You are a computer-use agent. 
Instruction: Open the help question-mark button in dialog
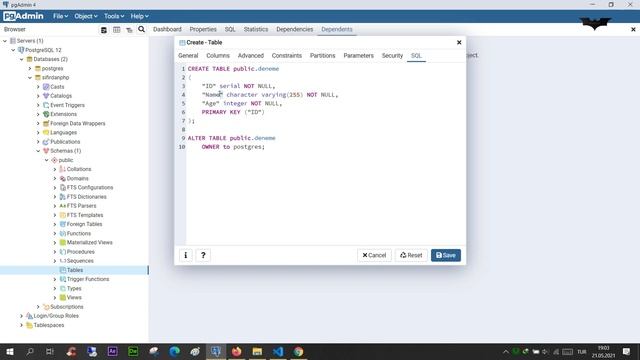203,255
